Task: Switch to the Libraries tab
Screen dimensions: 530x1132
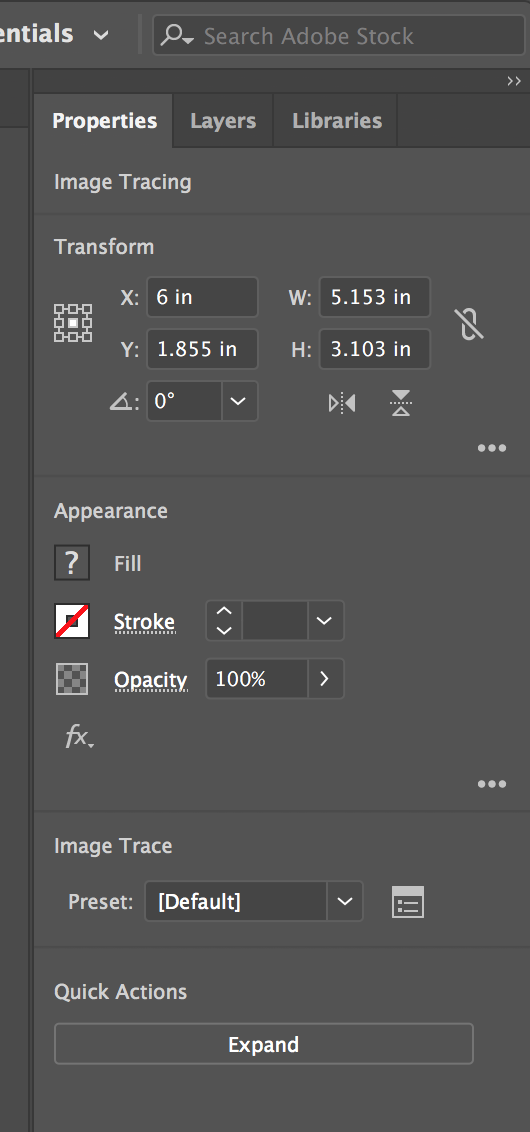Action: (336, 121)
